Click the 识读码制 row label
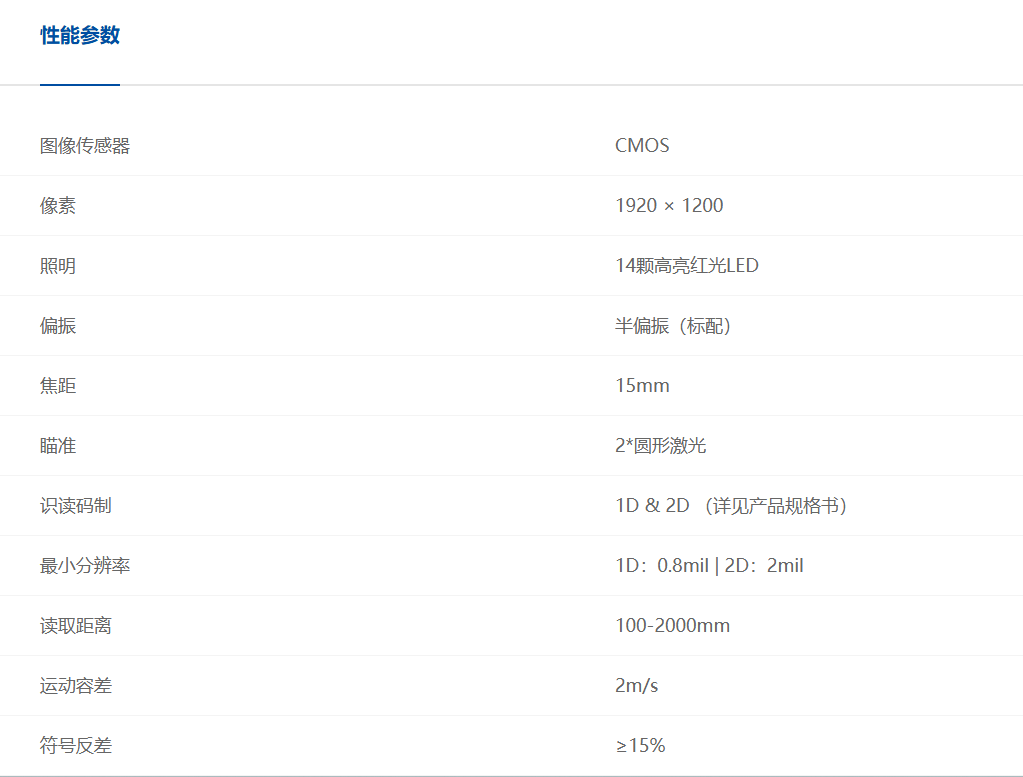This screenshot has height=777, width=1023. coord(76,506)
